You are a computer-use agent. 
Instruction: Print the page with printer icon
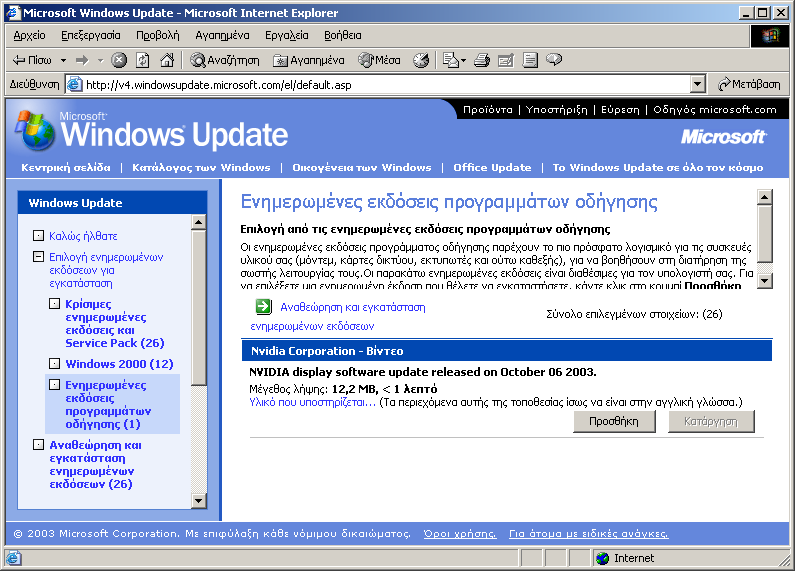pos(482,60)
